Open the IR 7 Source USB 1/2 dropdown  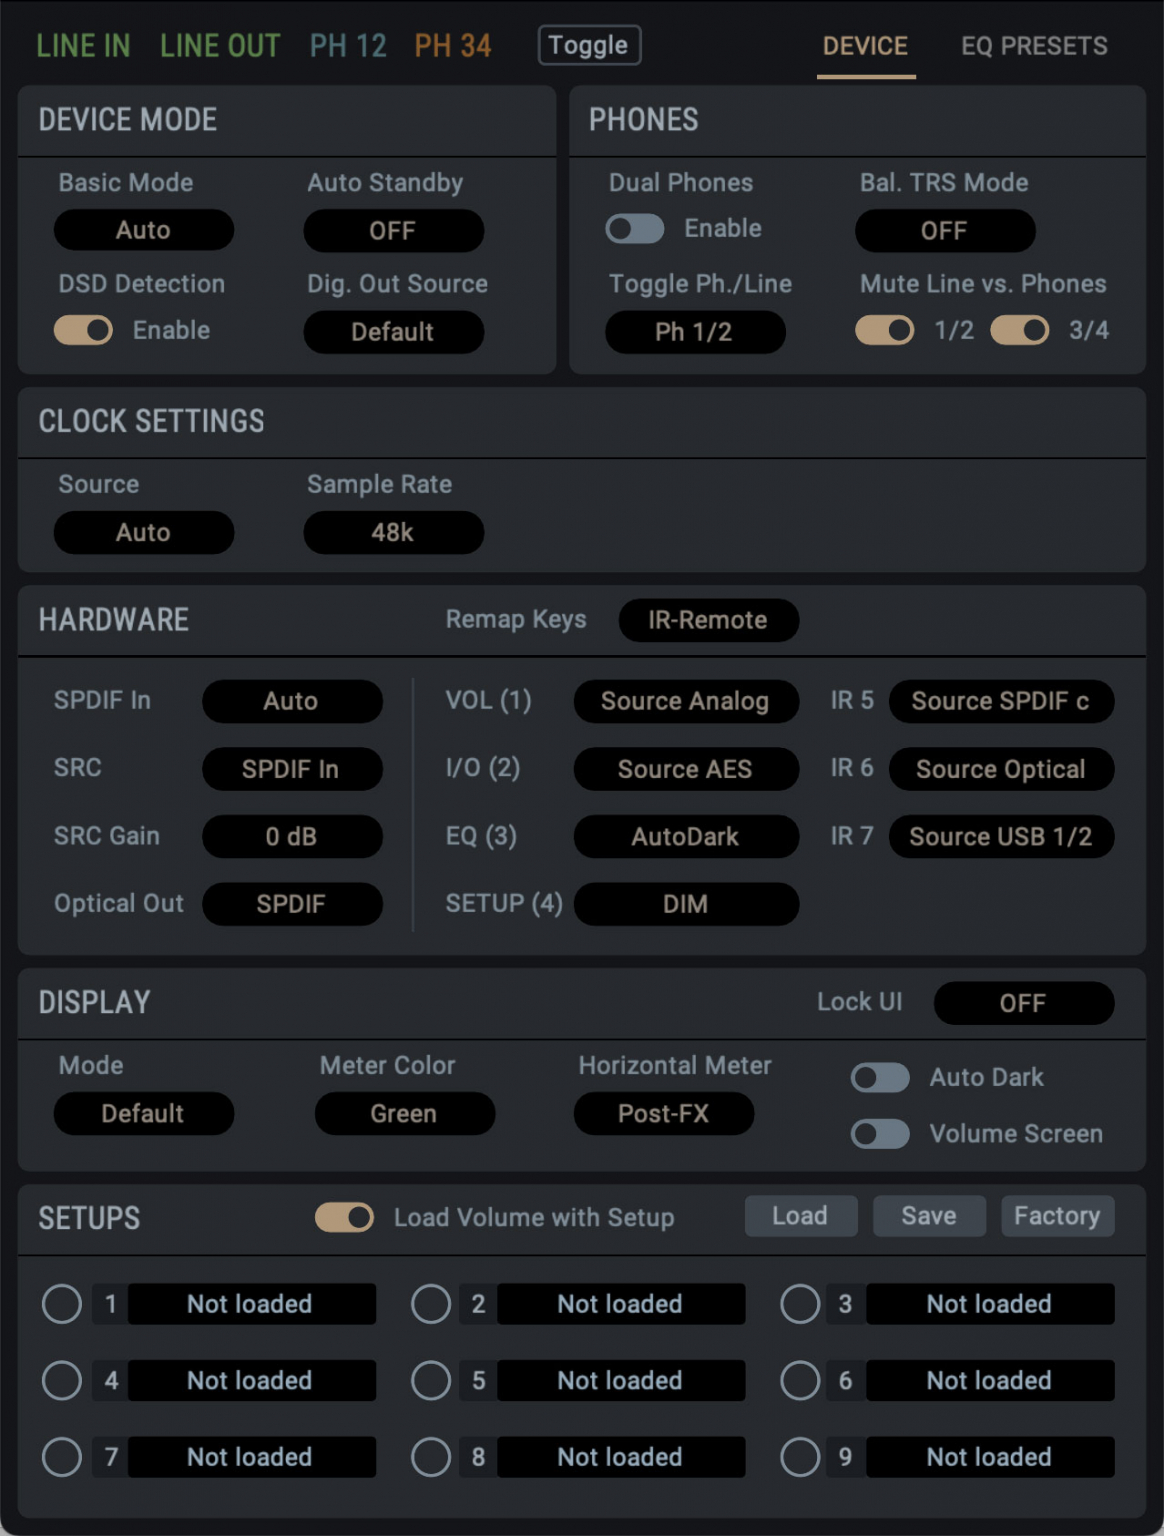[x=1001, y=836]
